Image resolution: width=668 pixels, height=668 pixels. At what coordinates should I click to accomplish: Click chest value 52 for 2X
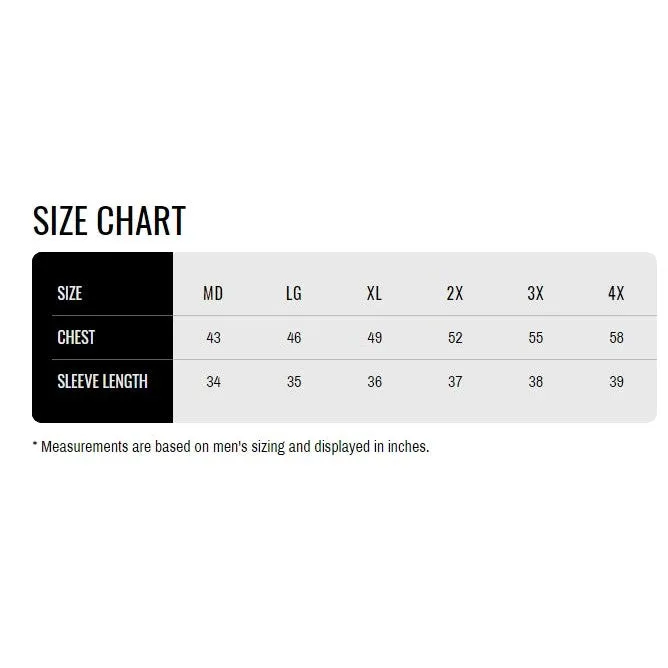pos(455,337)
